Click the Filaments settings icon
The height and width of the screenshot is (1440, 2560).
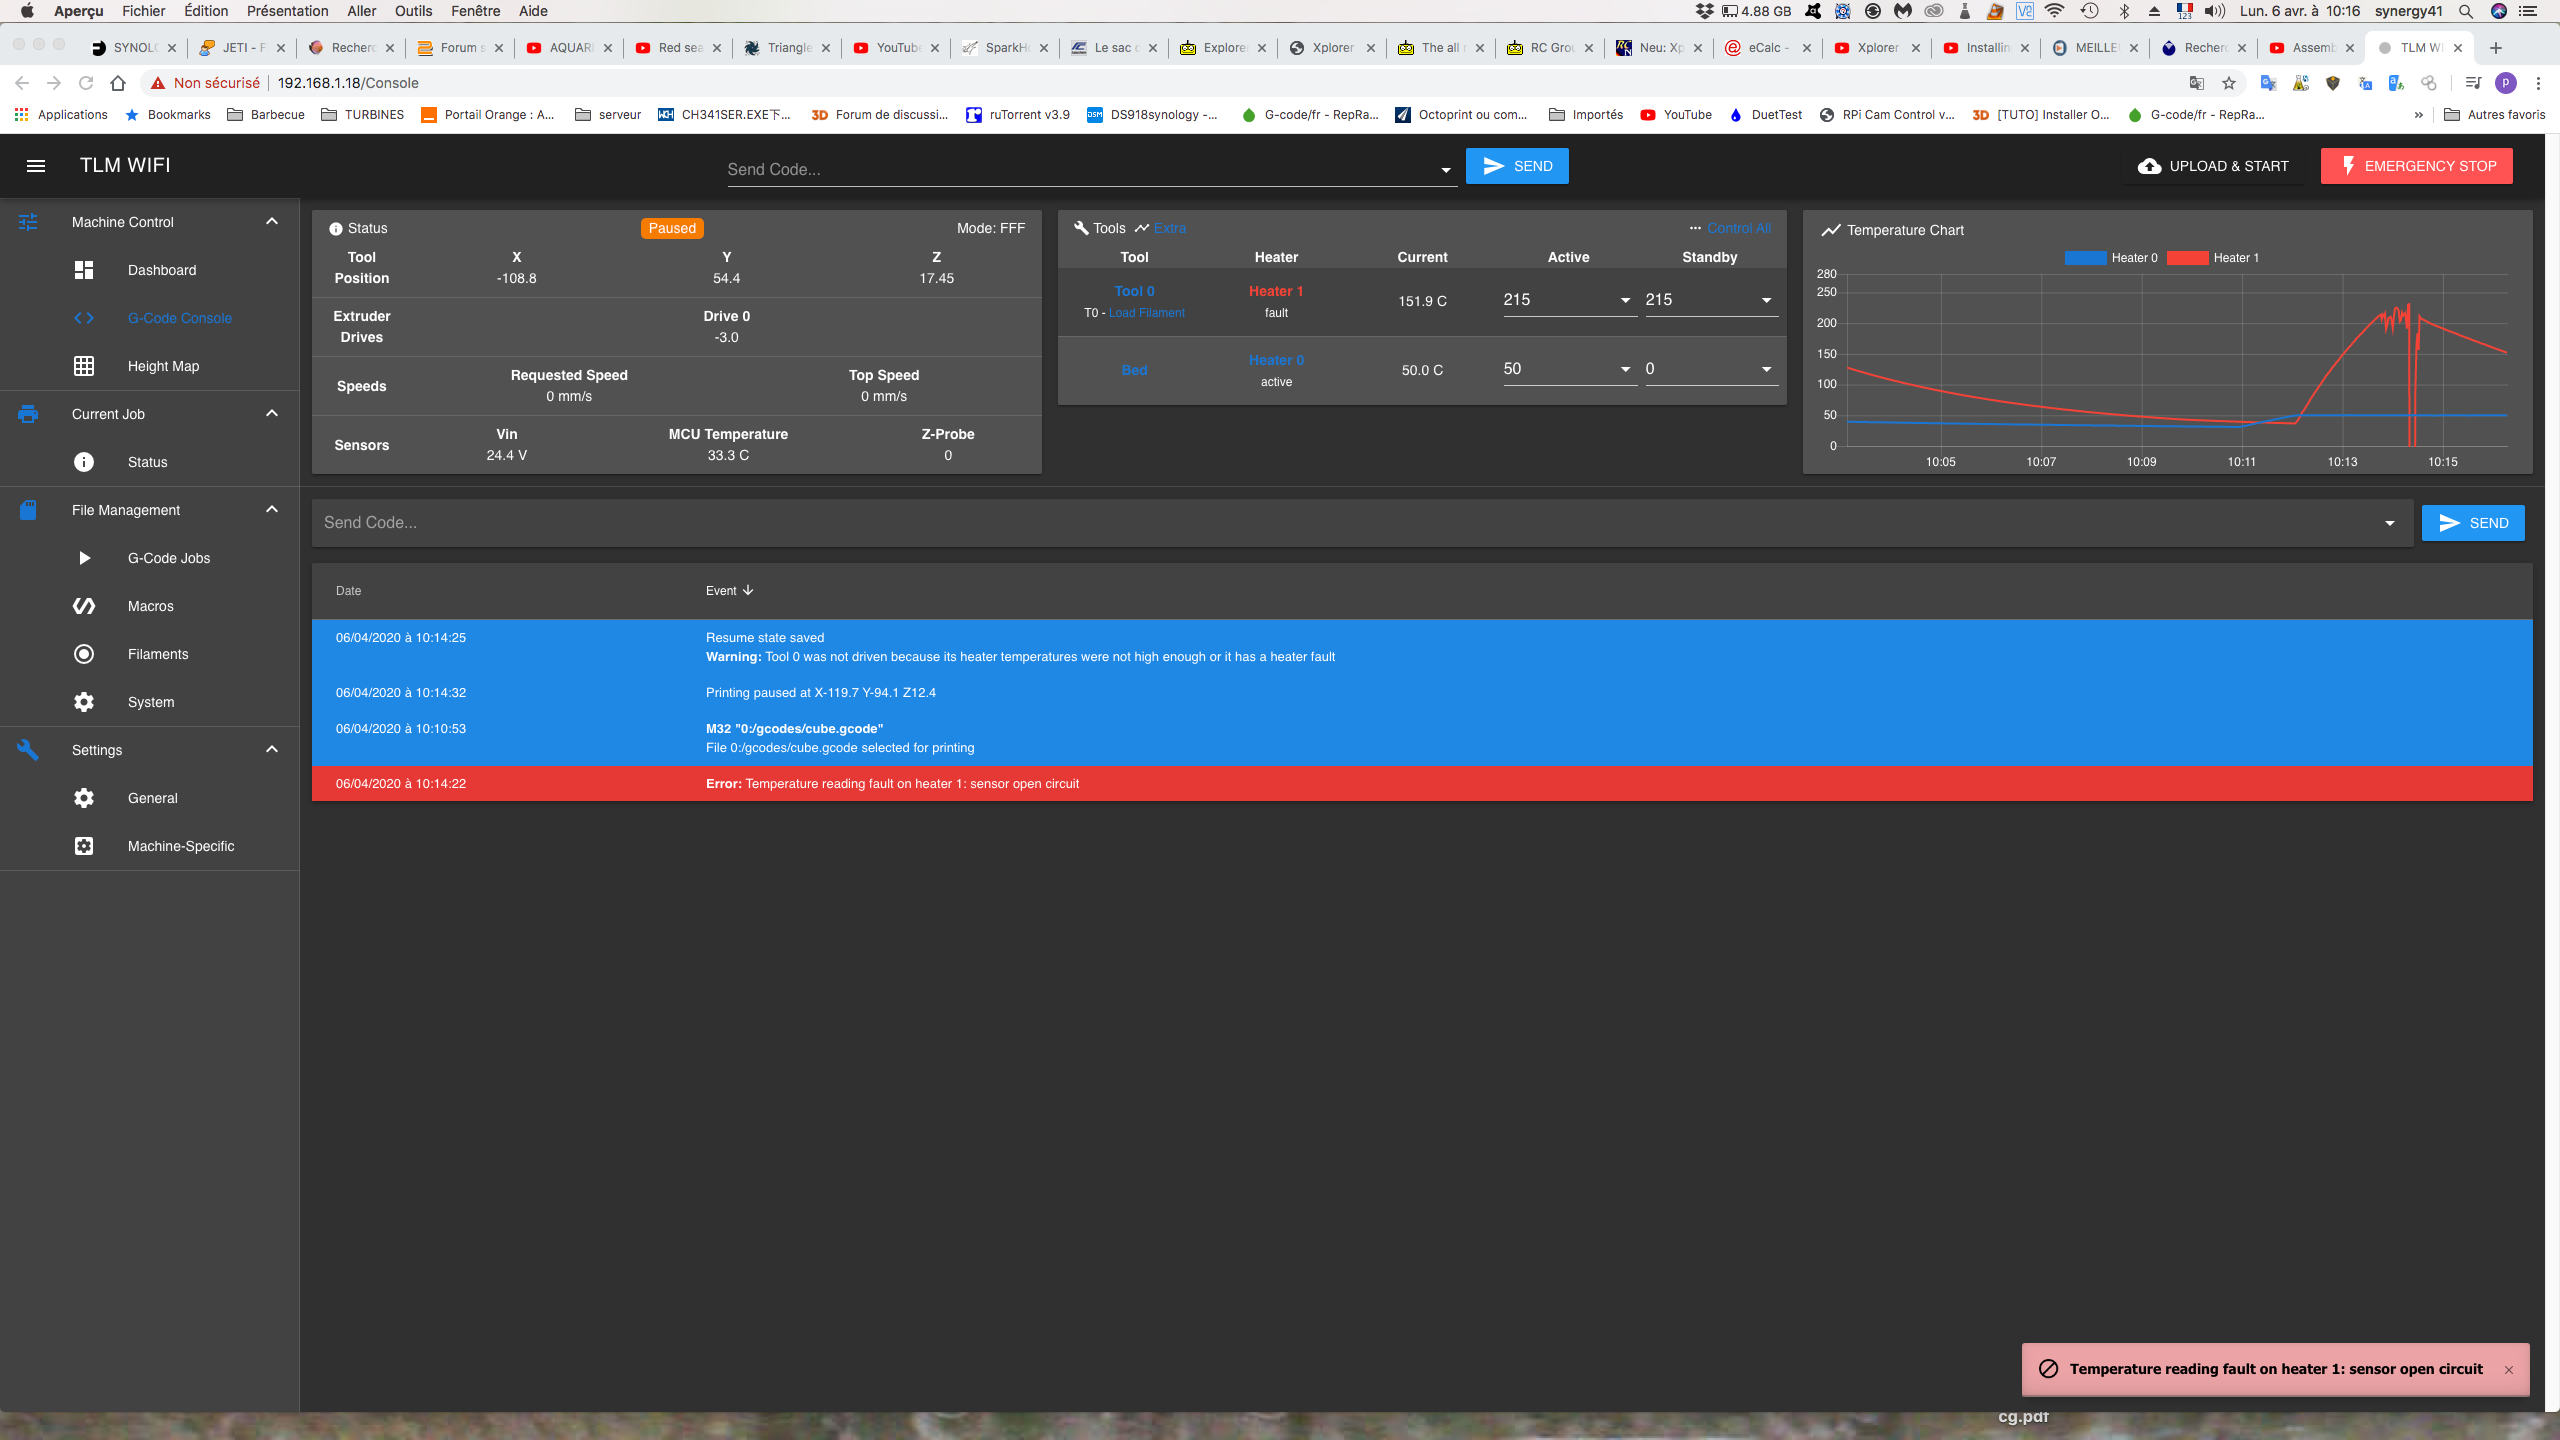click(x=83, y=652)
